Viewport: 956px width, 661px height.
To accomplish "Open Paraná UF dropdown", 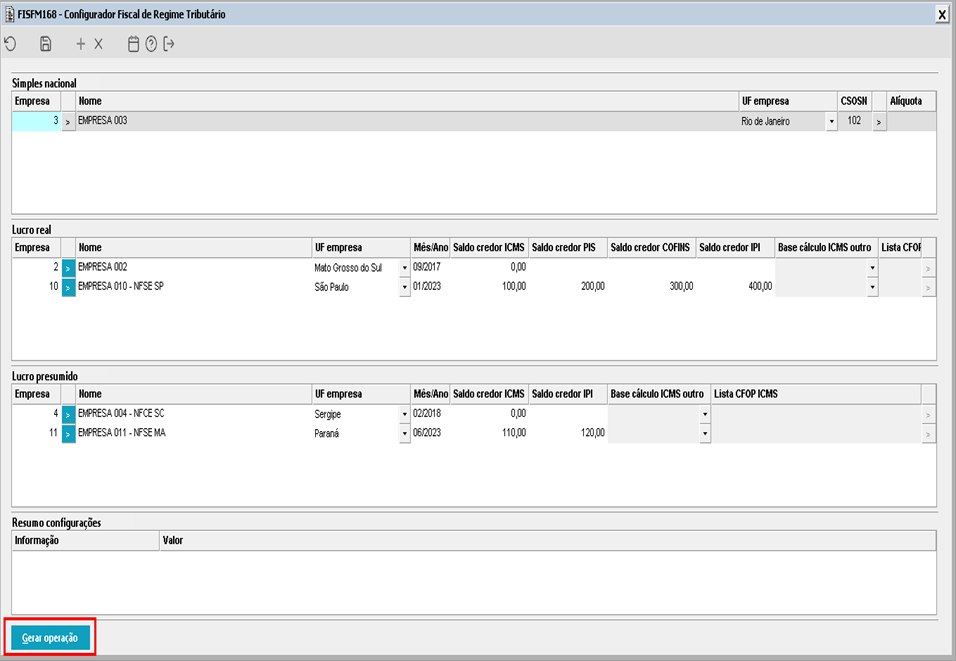I will click(404, 434).
